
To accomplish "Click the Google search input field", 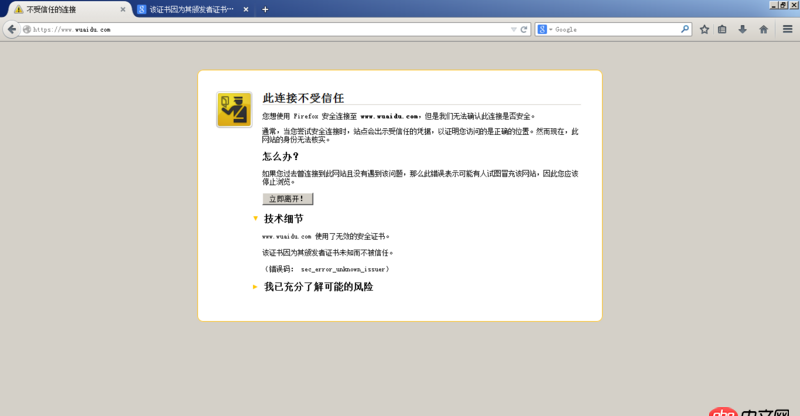I will [616, 30].
